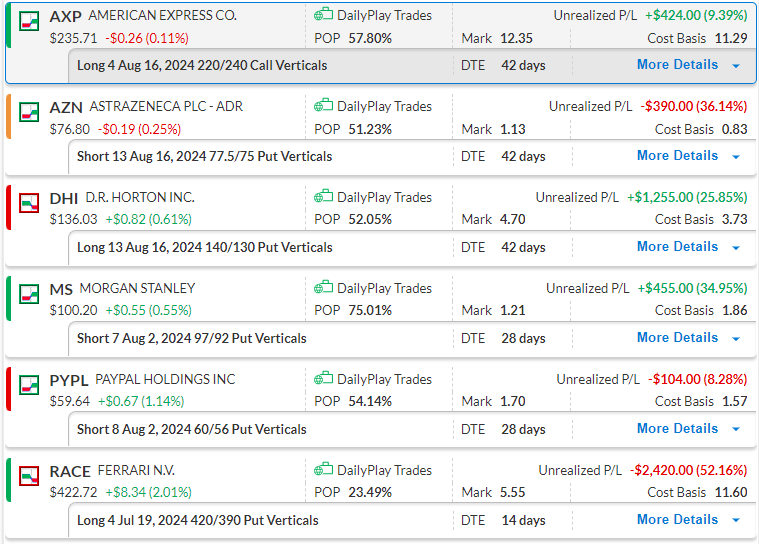
Task: Click AXP price $235.71
Action: click(73, 38)
